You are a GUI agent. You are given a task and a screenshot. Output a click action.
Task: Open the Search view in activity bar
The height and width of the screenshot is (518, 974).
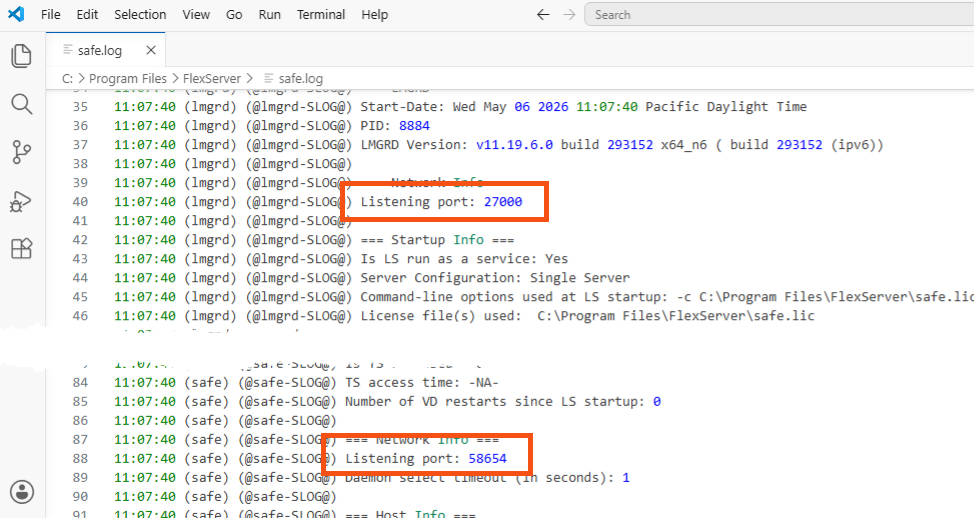pyautogui.click(x=21, y=104)
